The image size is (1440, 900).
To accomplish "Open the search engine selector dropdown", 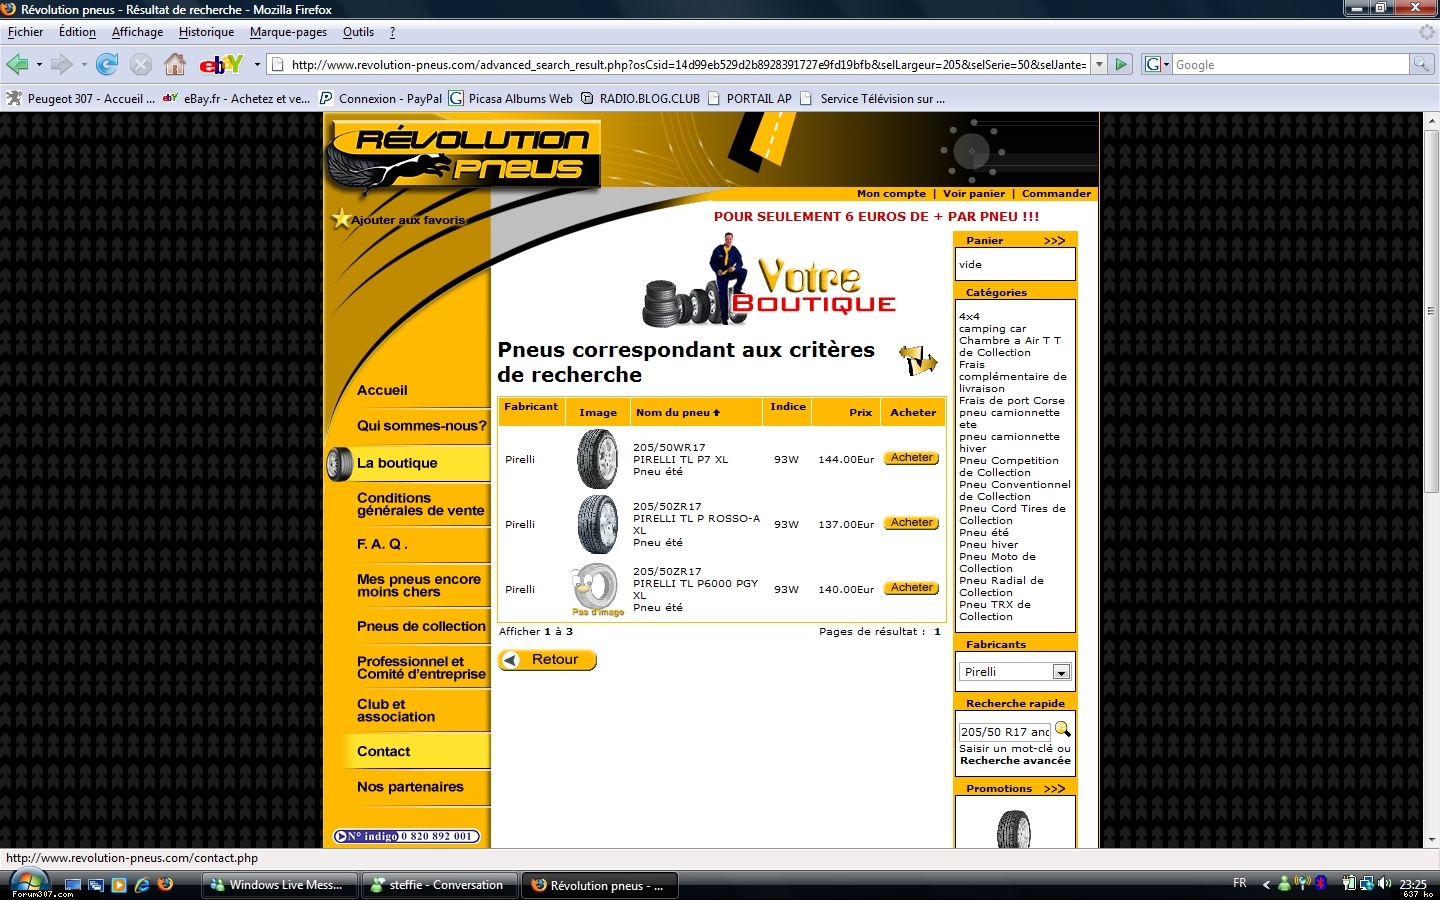I will [1156, 64].
